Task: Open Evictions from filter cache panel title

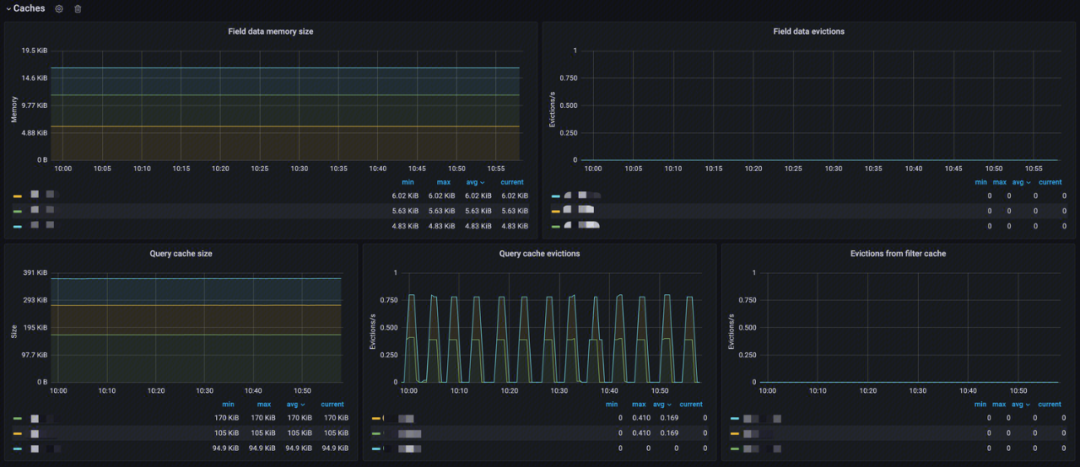Action: pyautogui.click(x=898, y=253)
